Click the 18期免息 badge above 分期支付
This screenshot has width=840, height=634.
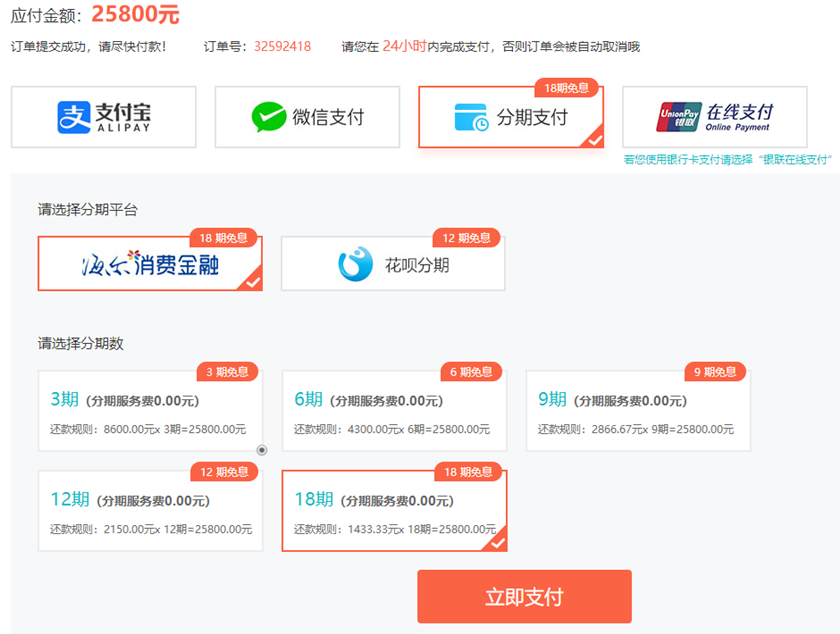point(565,89)
